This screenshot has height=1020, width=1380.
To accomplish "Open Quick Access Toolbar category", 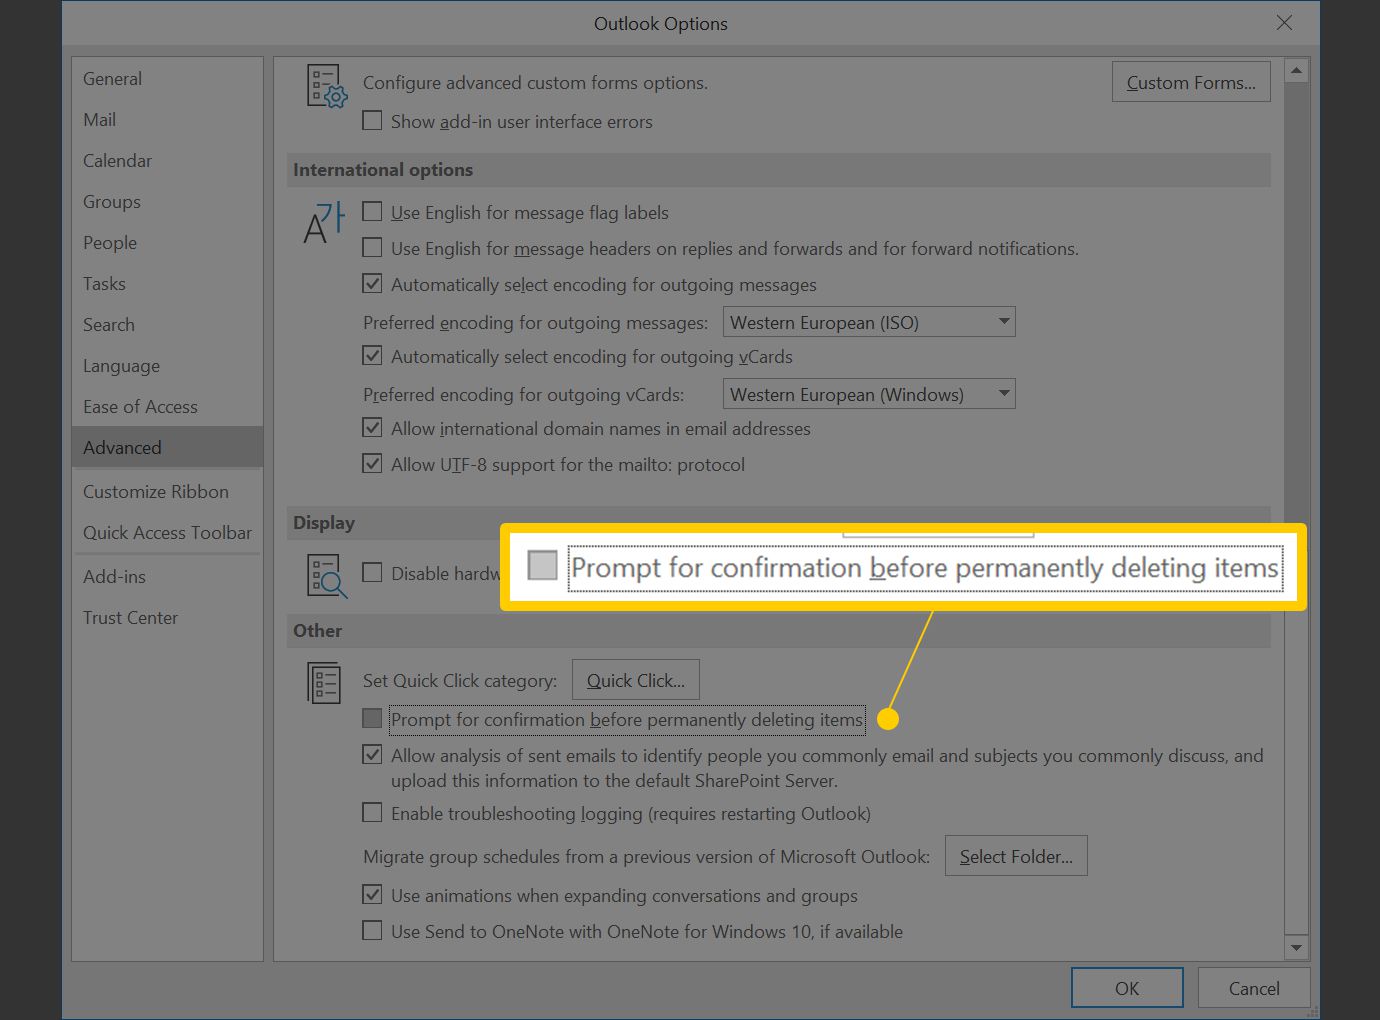I will (x=167, y=532).
